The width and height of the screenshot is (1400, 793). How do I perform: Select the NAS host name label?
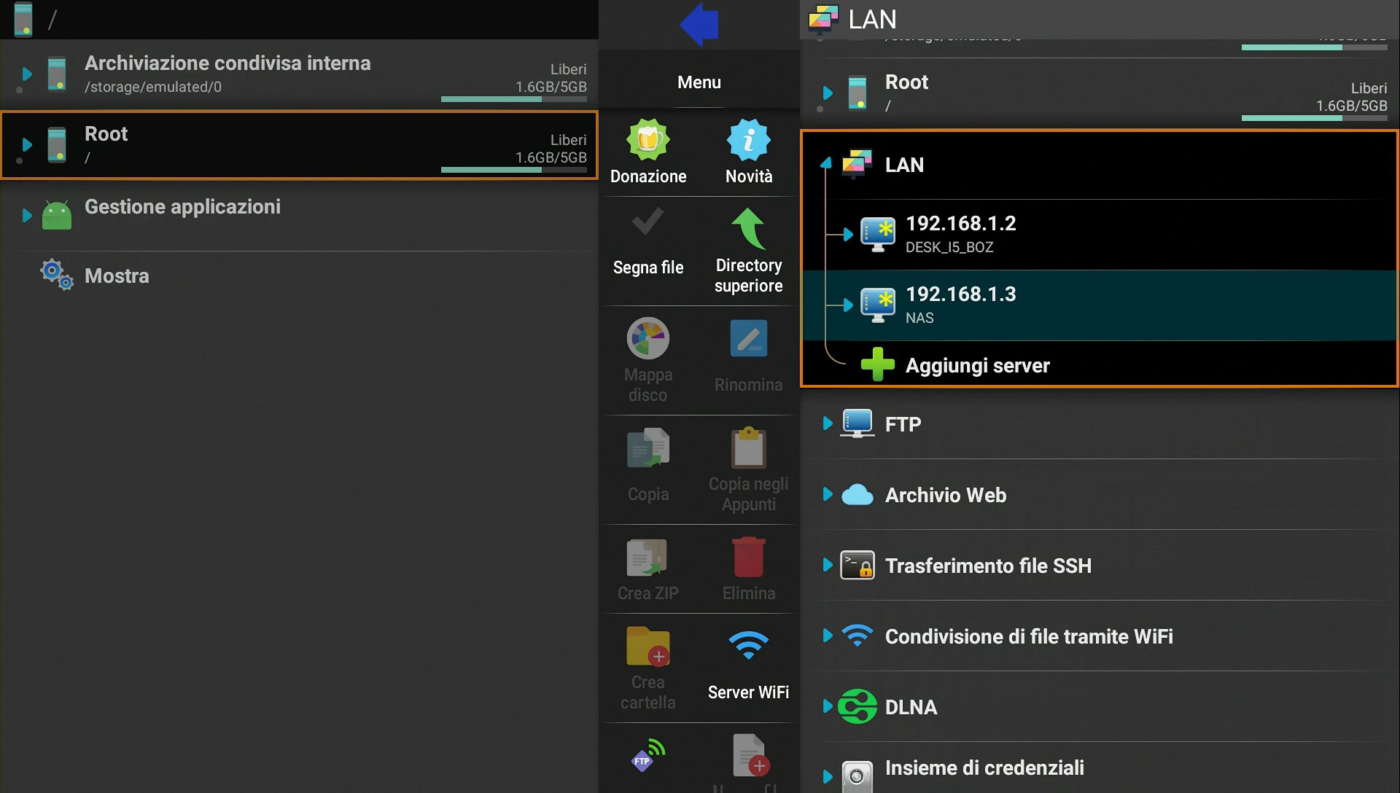tap(920, 318)
